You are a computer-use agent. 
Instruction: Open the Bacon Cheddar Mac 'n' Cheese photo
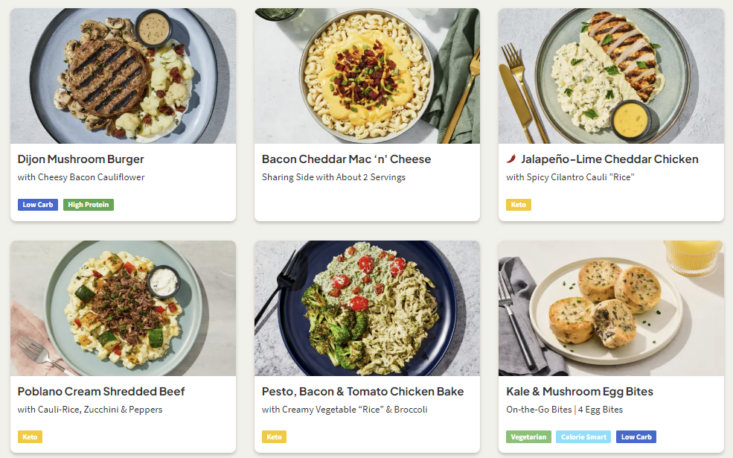(367, 76)
